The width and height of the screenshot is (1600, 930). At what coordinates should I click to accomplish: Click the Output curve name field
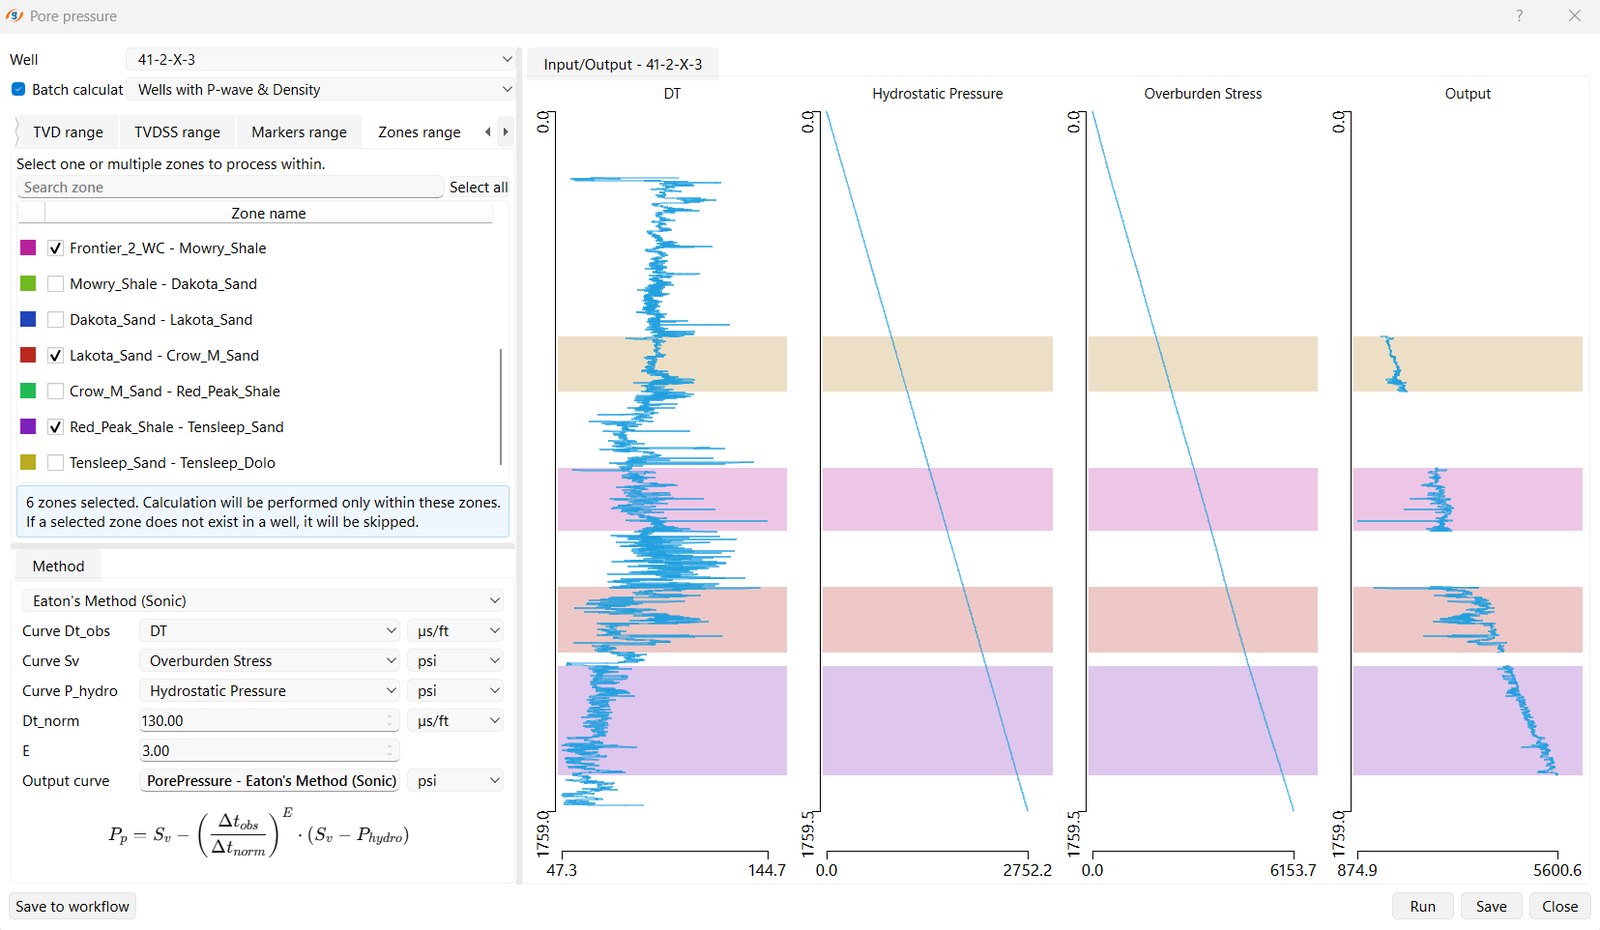coord(269,781)
